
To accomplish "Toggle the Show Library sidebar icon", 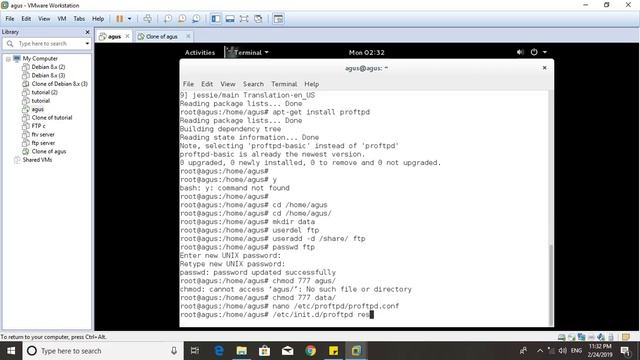I will tap(216, 19).
